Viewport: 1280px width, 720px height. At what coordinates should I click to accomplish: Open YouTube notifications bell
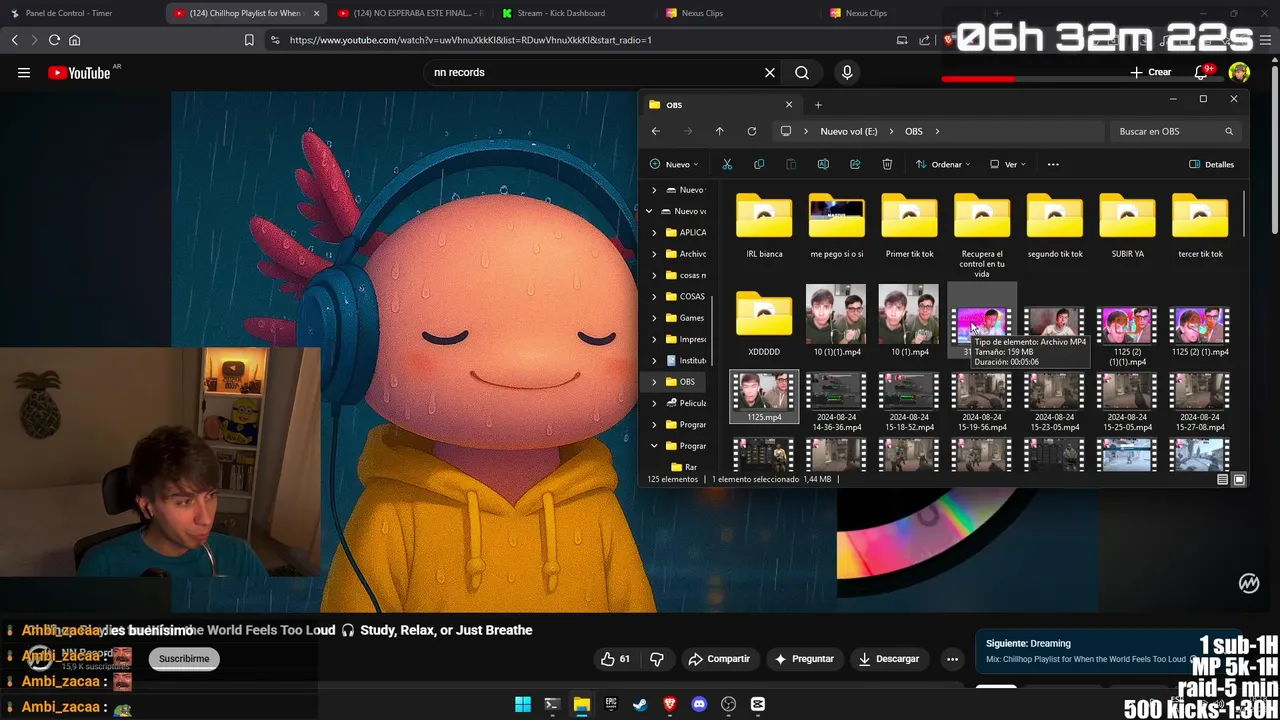[1201, 72]
